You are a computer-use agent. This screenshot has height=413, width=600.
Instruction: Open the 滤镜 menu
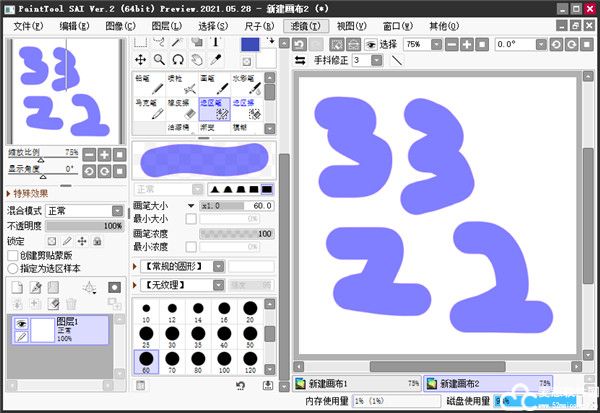302,25
